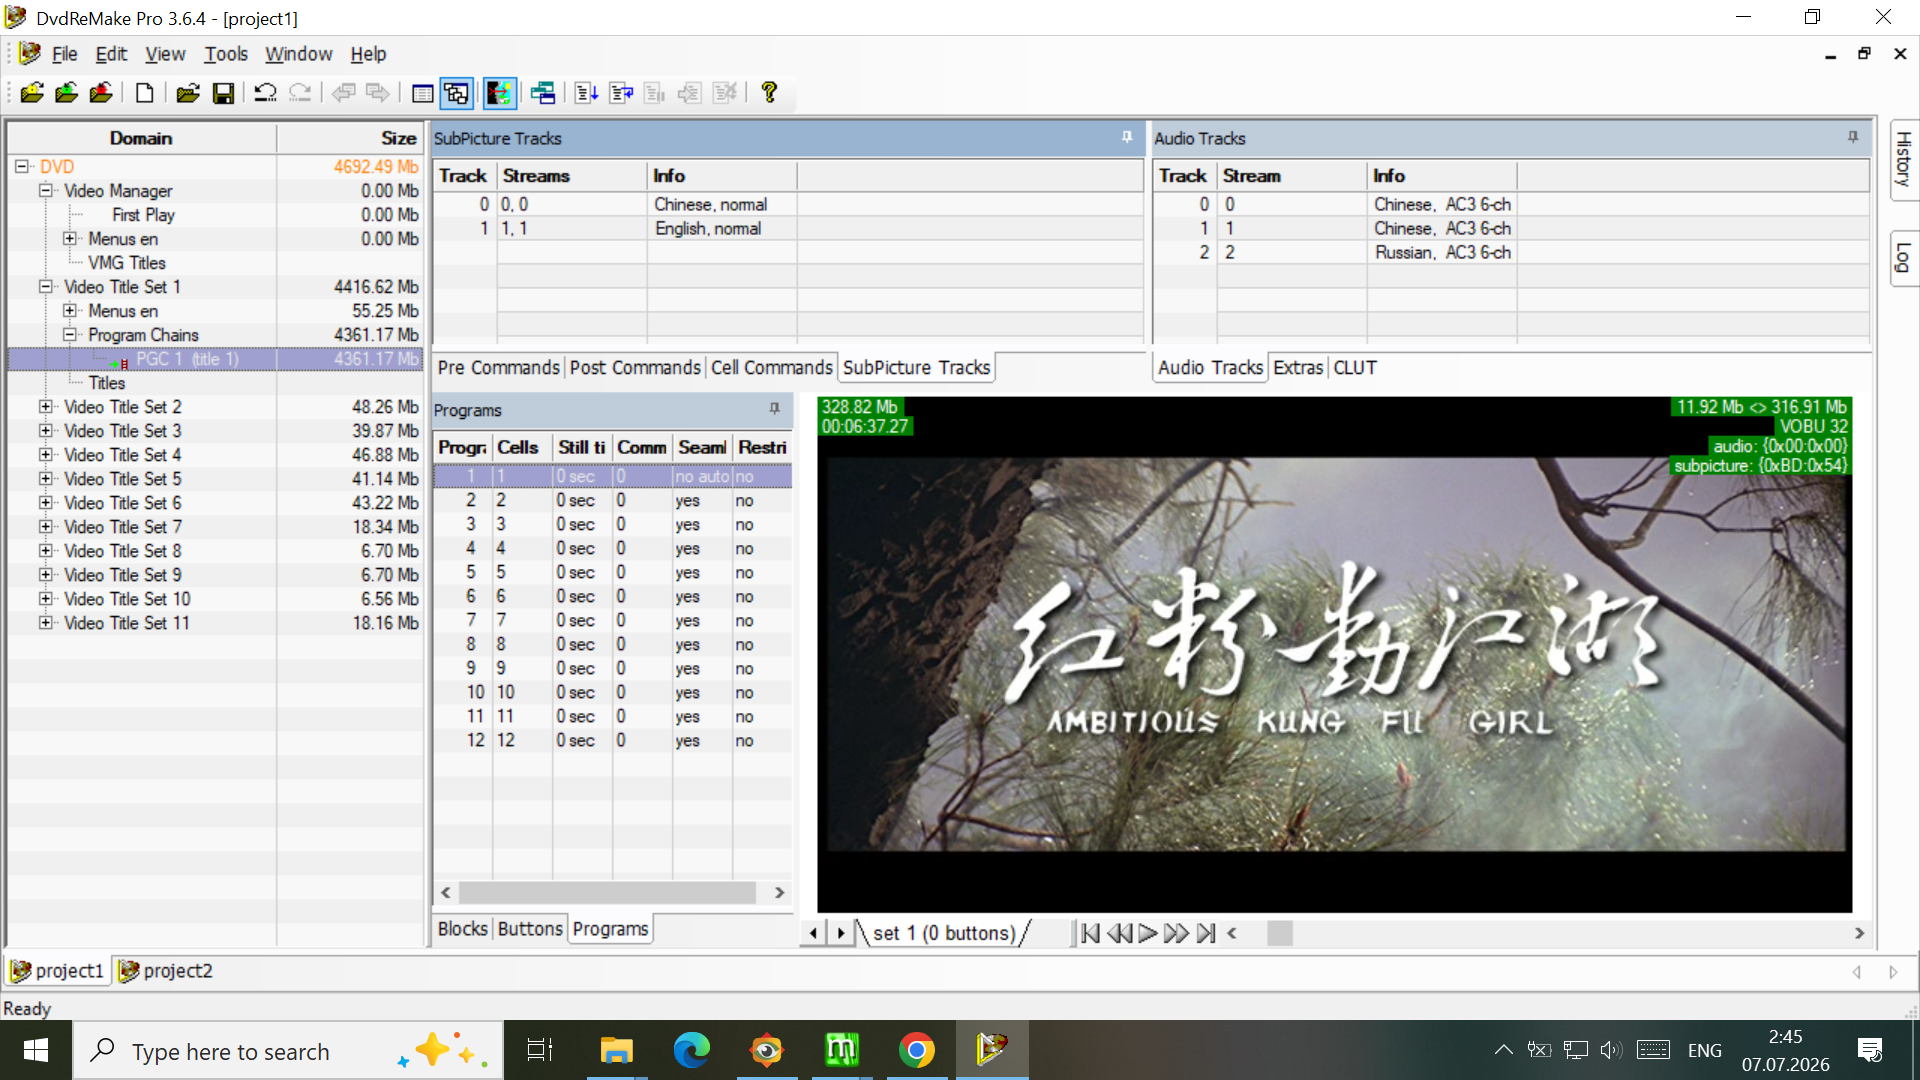Click the Programs list horizontal scrollbar thumb

tap(607, 892)
